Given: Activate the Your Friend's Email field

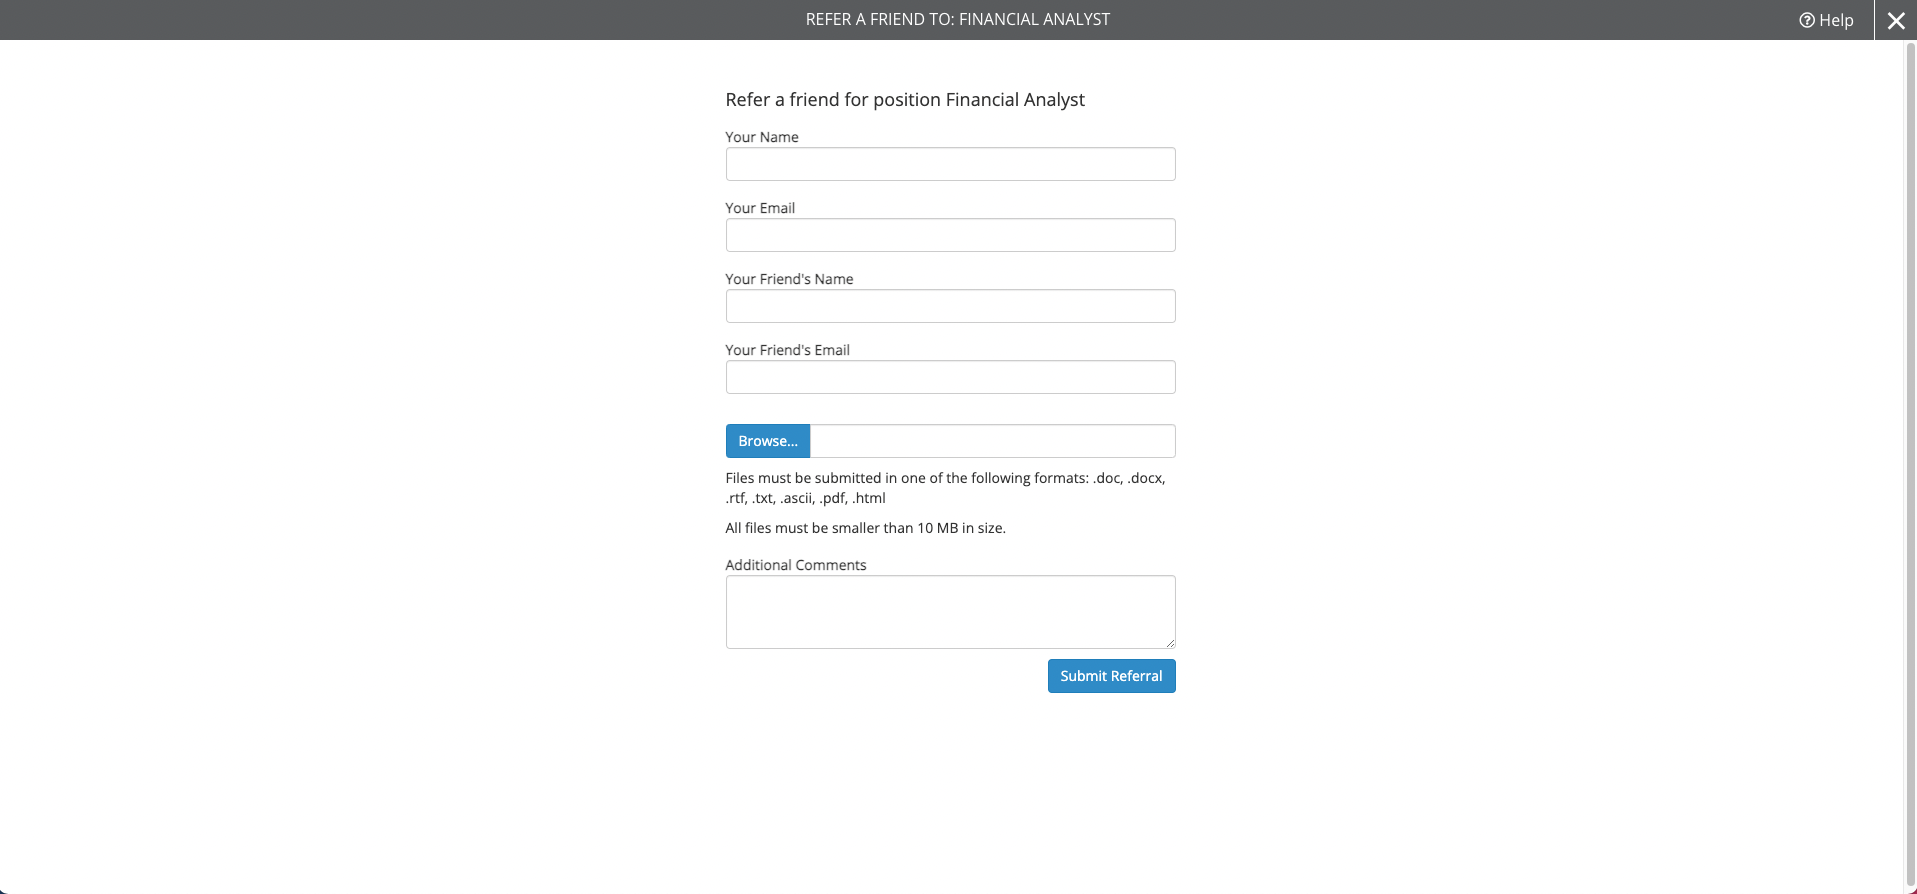Looking at the screenshot, I should 950,377.
